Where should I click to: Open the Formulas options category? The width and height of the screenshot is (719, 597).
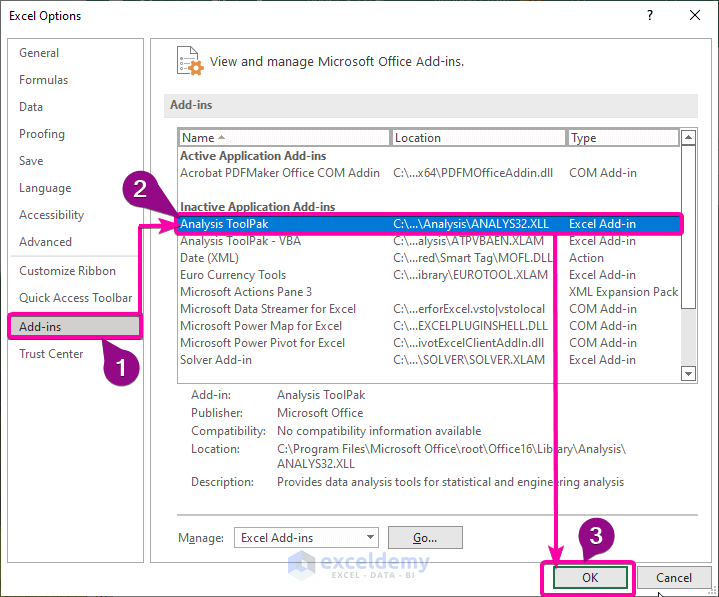point(44,80)
